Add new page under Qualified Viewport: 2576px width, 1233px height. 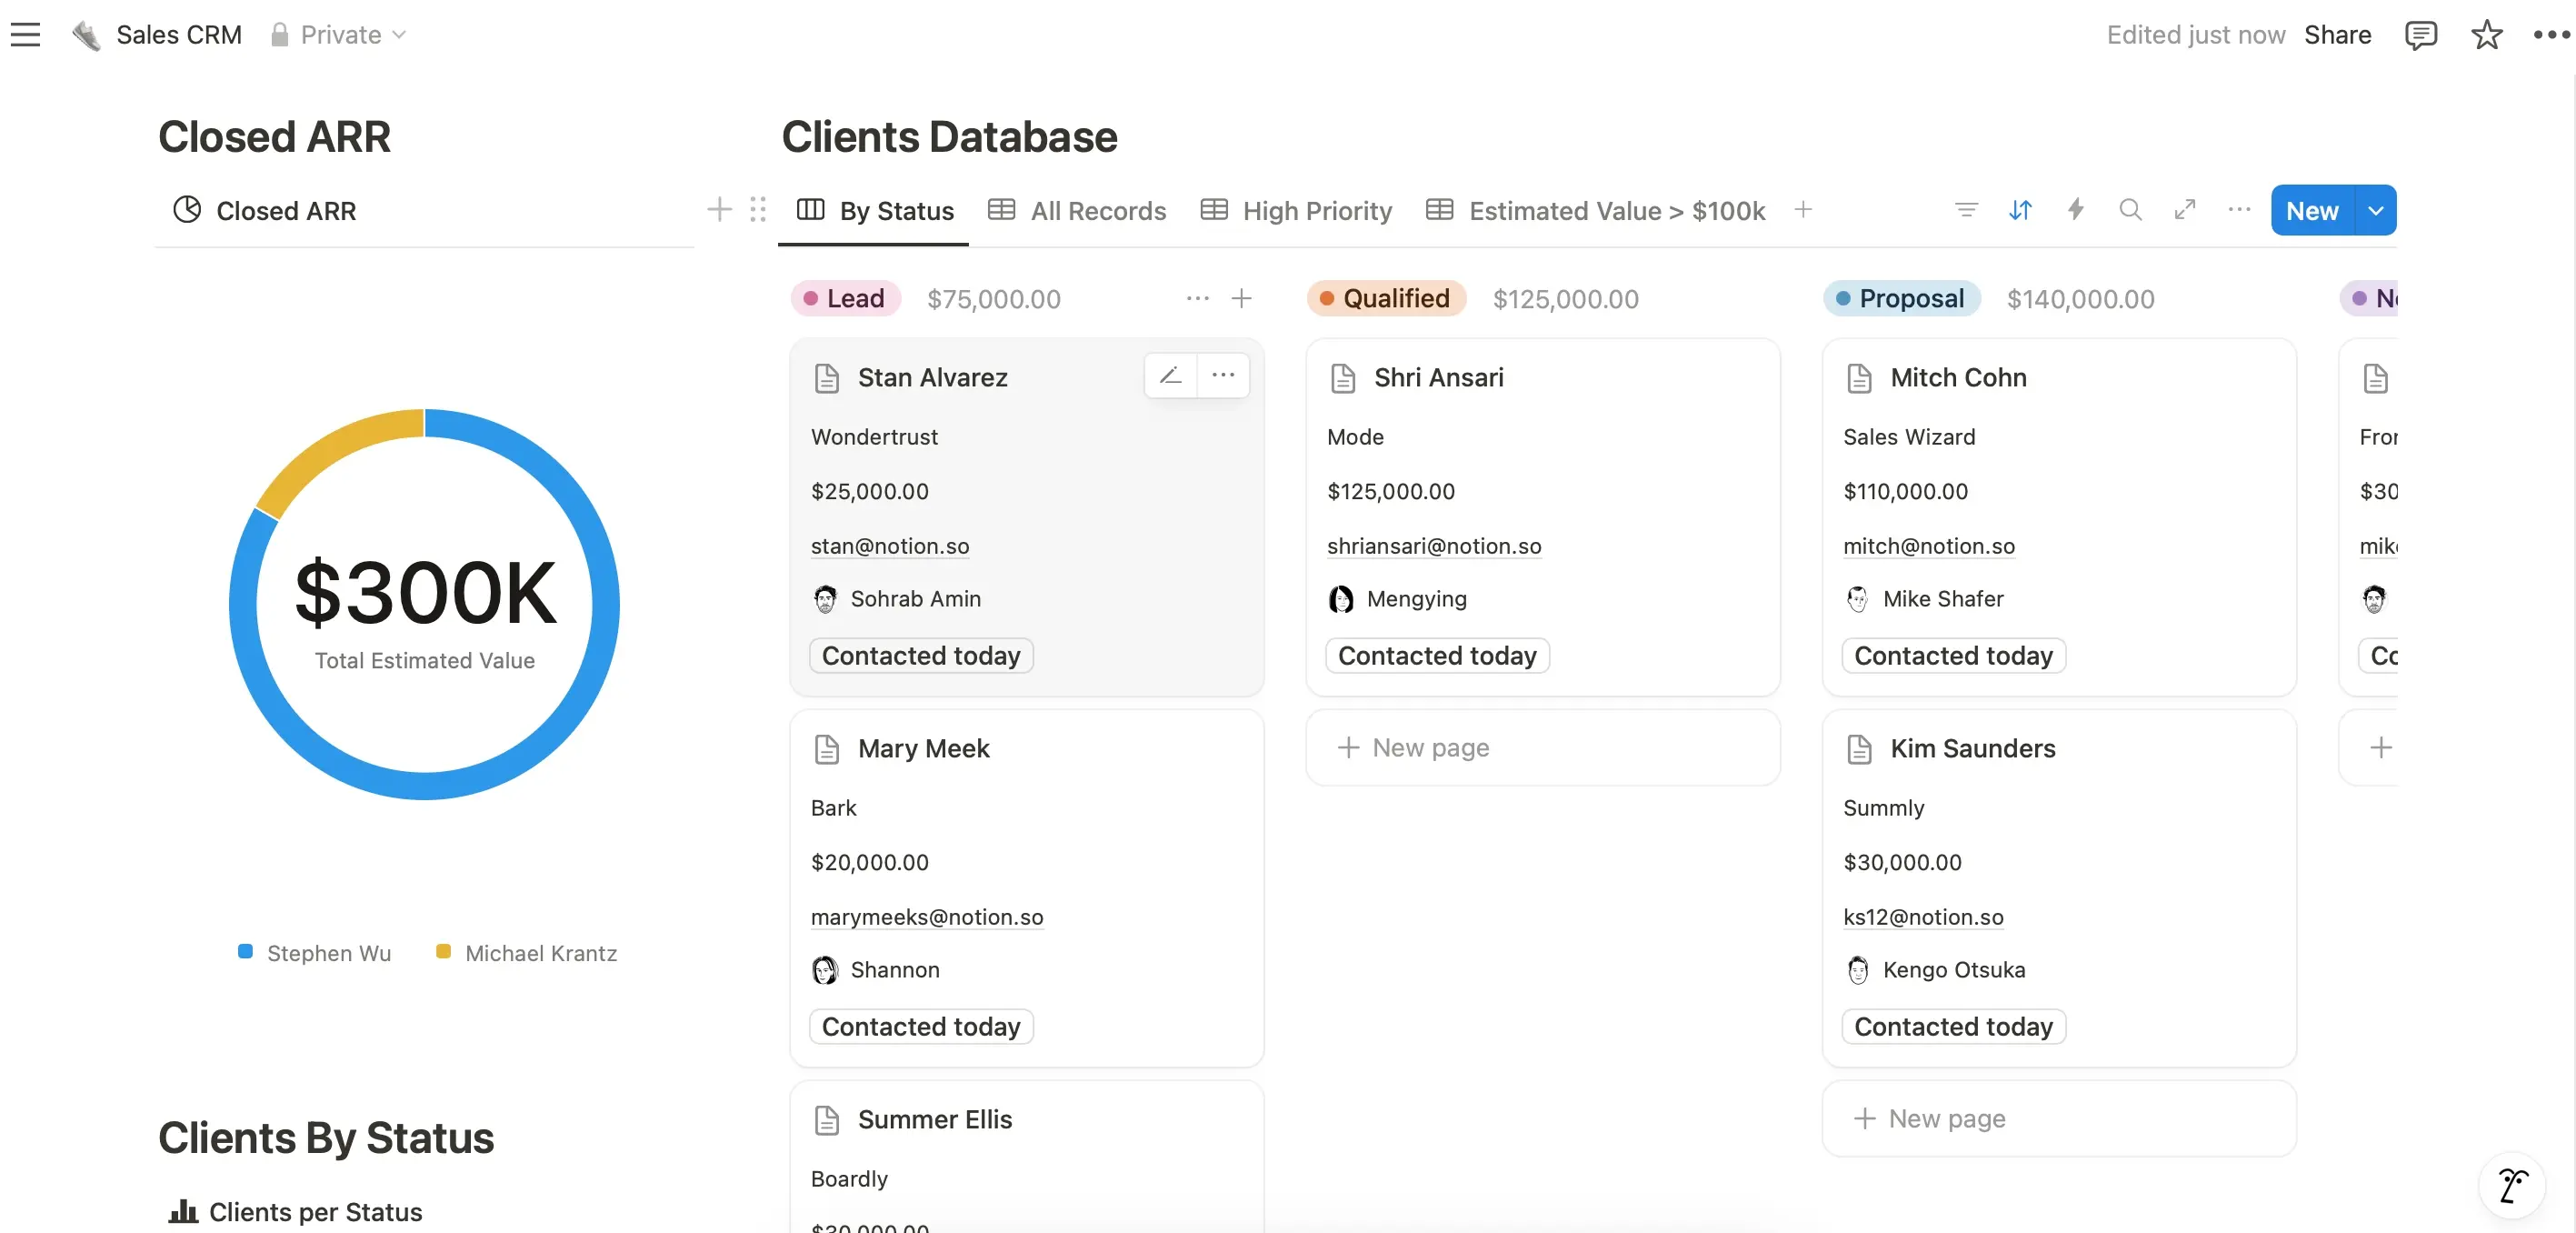(x=1542, y=747)
